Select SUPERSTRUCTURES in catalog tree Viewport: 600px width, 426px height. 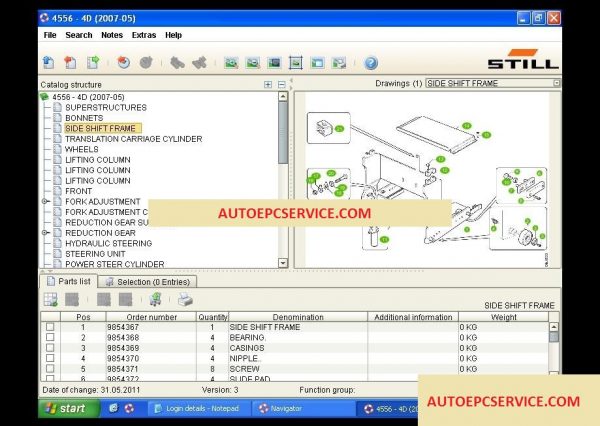[106, 108]
